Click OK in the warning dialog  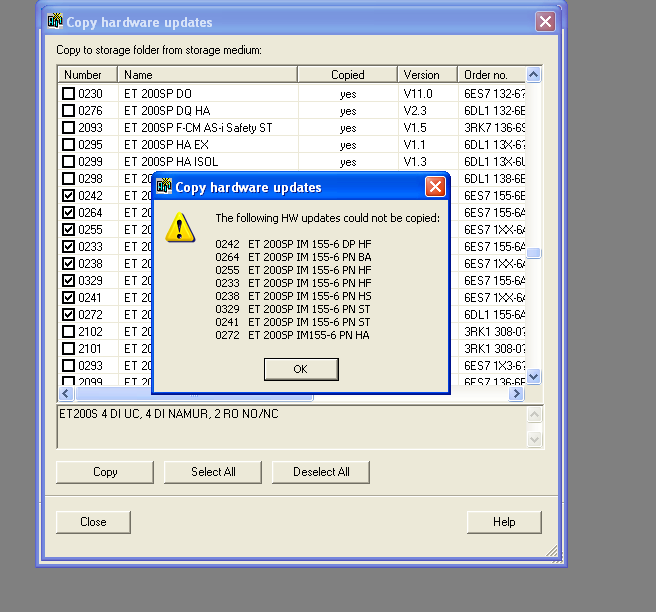tap(301, 369)
